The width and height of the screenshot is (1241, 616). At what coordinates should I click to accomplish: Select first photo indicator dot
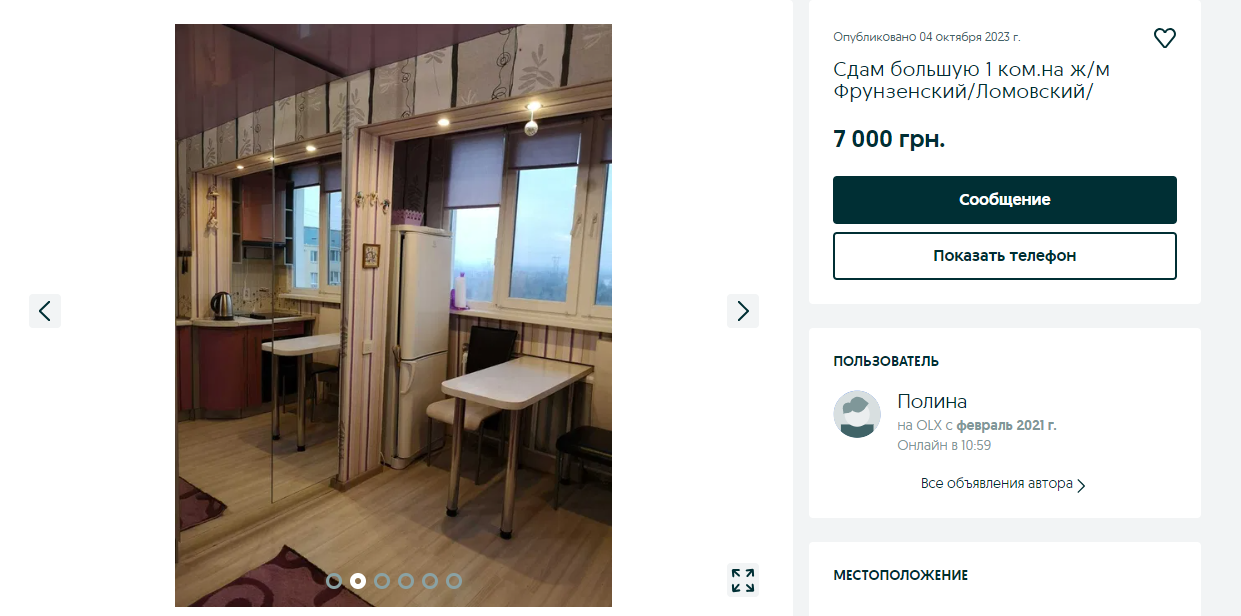pos(334,580)
